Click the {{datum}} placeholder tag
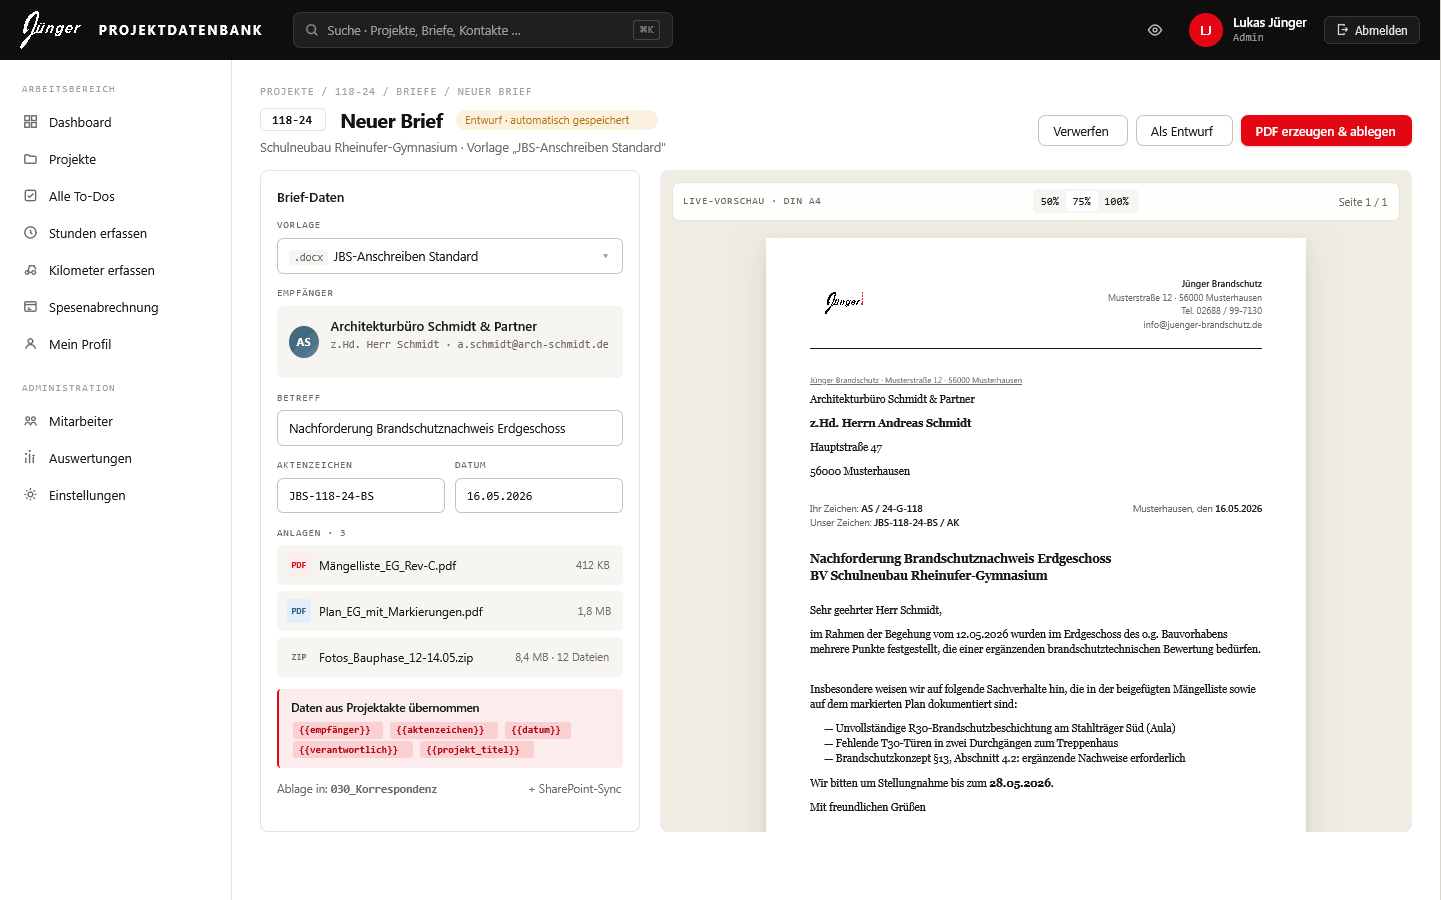1441x900 pixels. click(536, 730)
